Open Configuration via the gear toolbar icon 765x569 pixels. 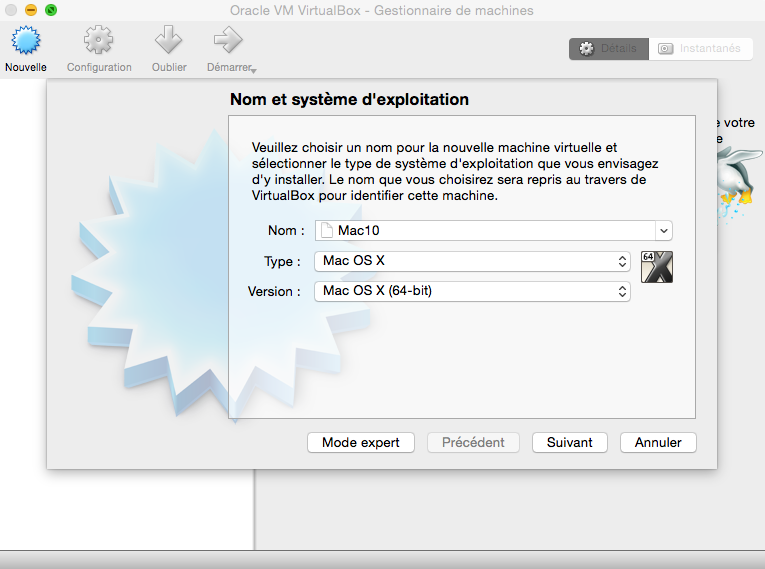99,40
